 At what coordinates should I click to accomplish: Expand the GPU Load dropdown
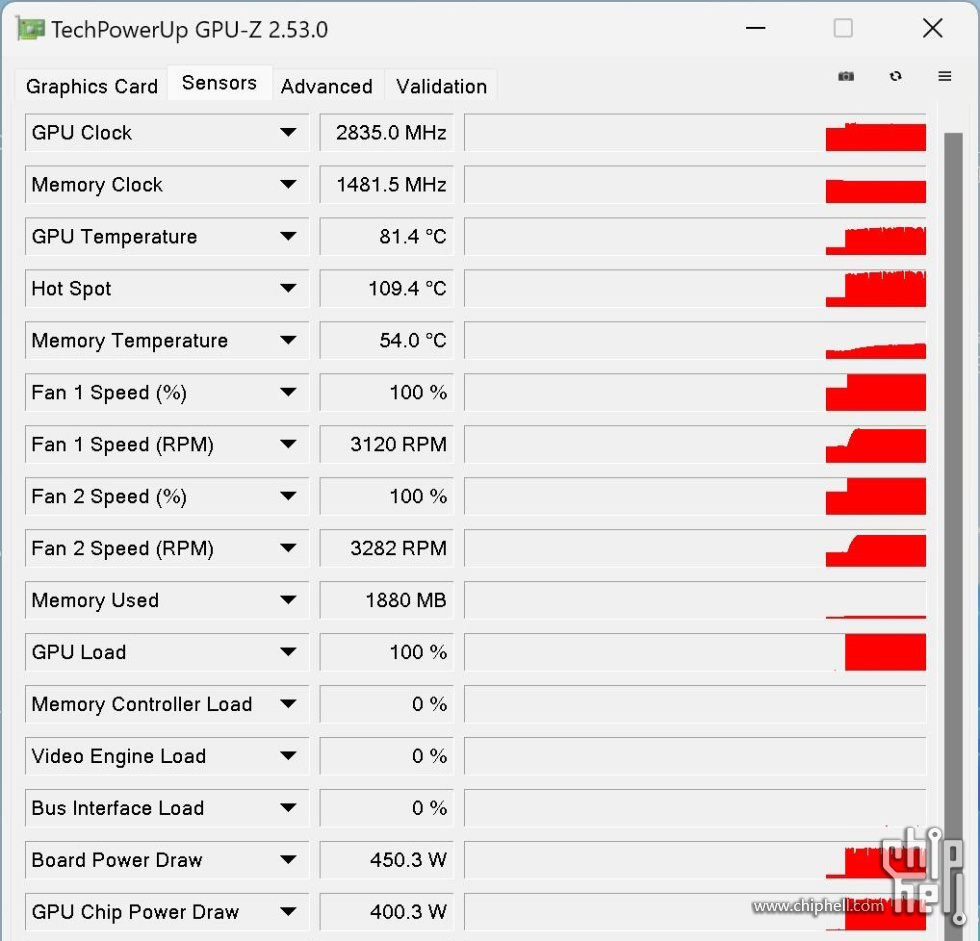coord(288,652)
